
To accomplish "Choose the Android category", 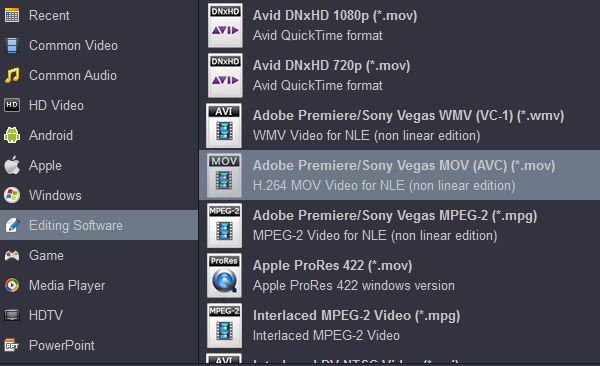I will point(99,135).
